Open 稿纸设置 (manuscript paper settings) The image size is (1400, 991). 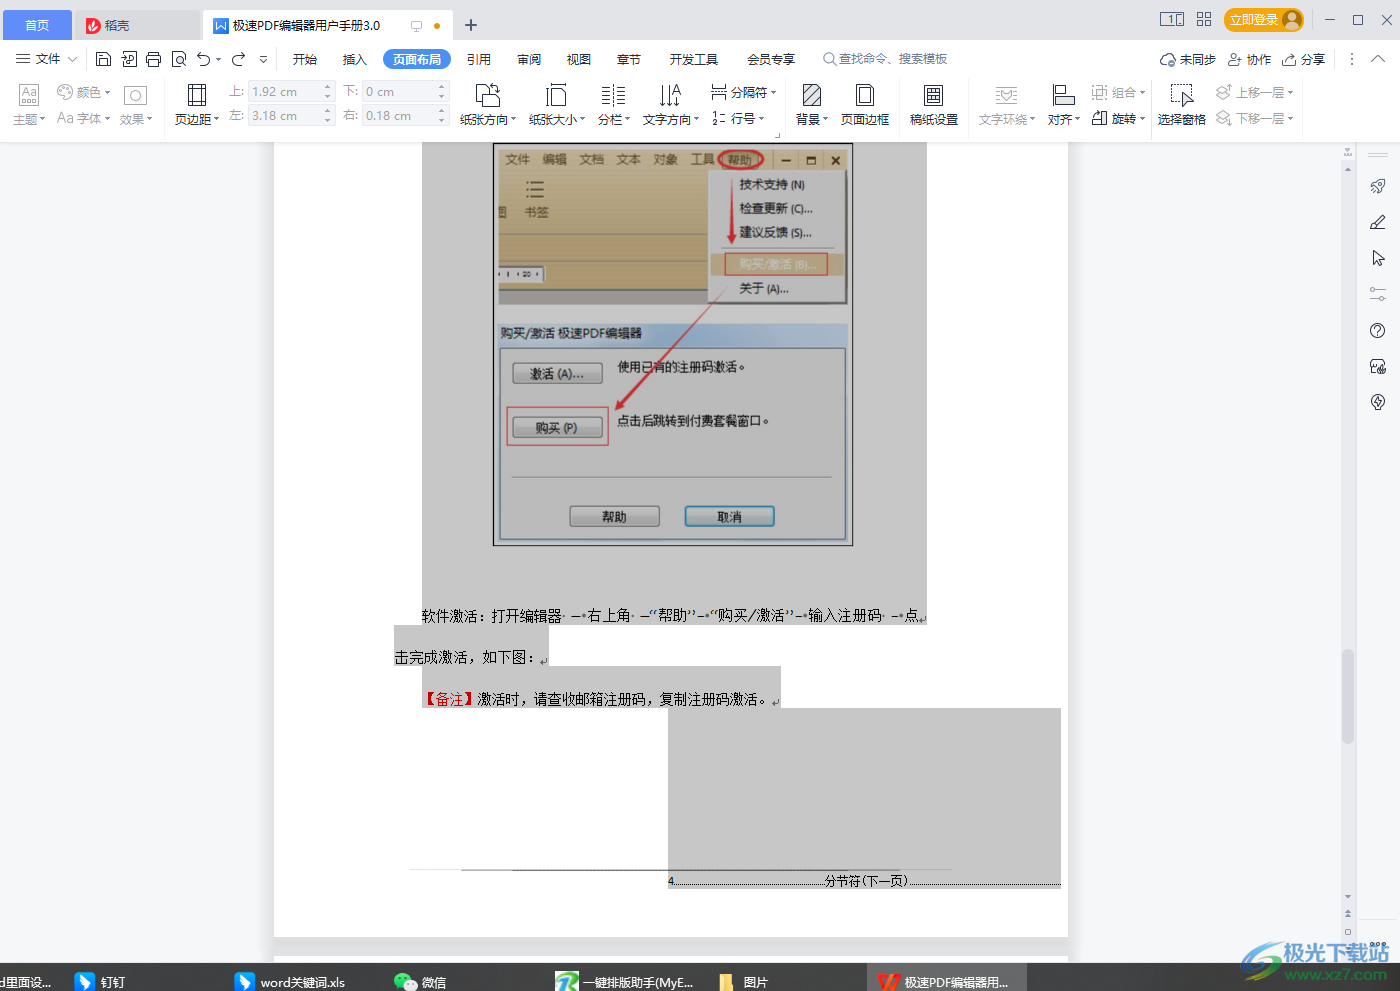click(x=934, y=104)
